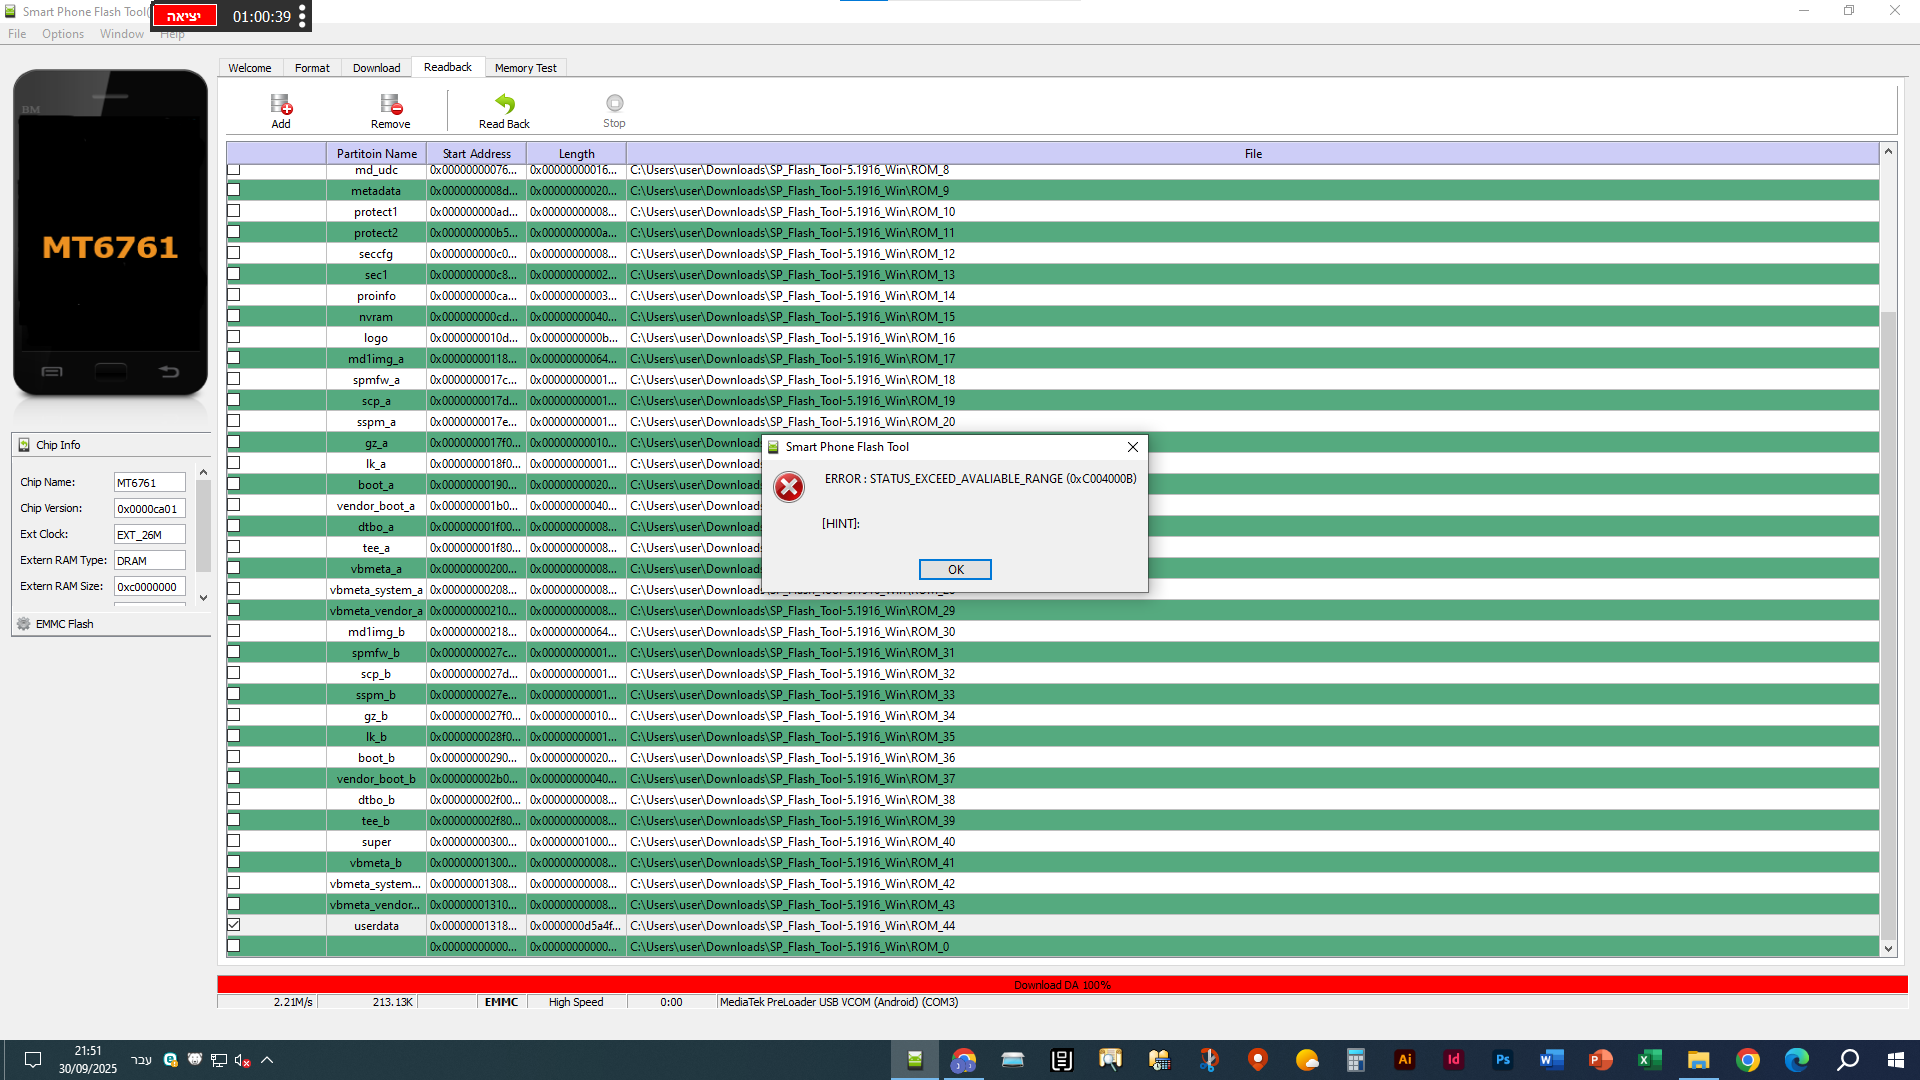The image size is (1920, 1080).
Task: Click the Remove entry icon
Action: pos(390,105)
